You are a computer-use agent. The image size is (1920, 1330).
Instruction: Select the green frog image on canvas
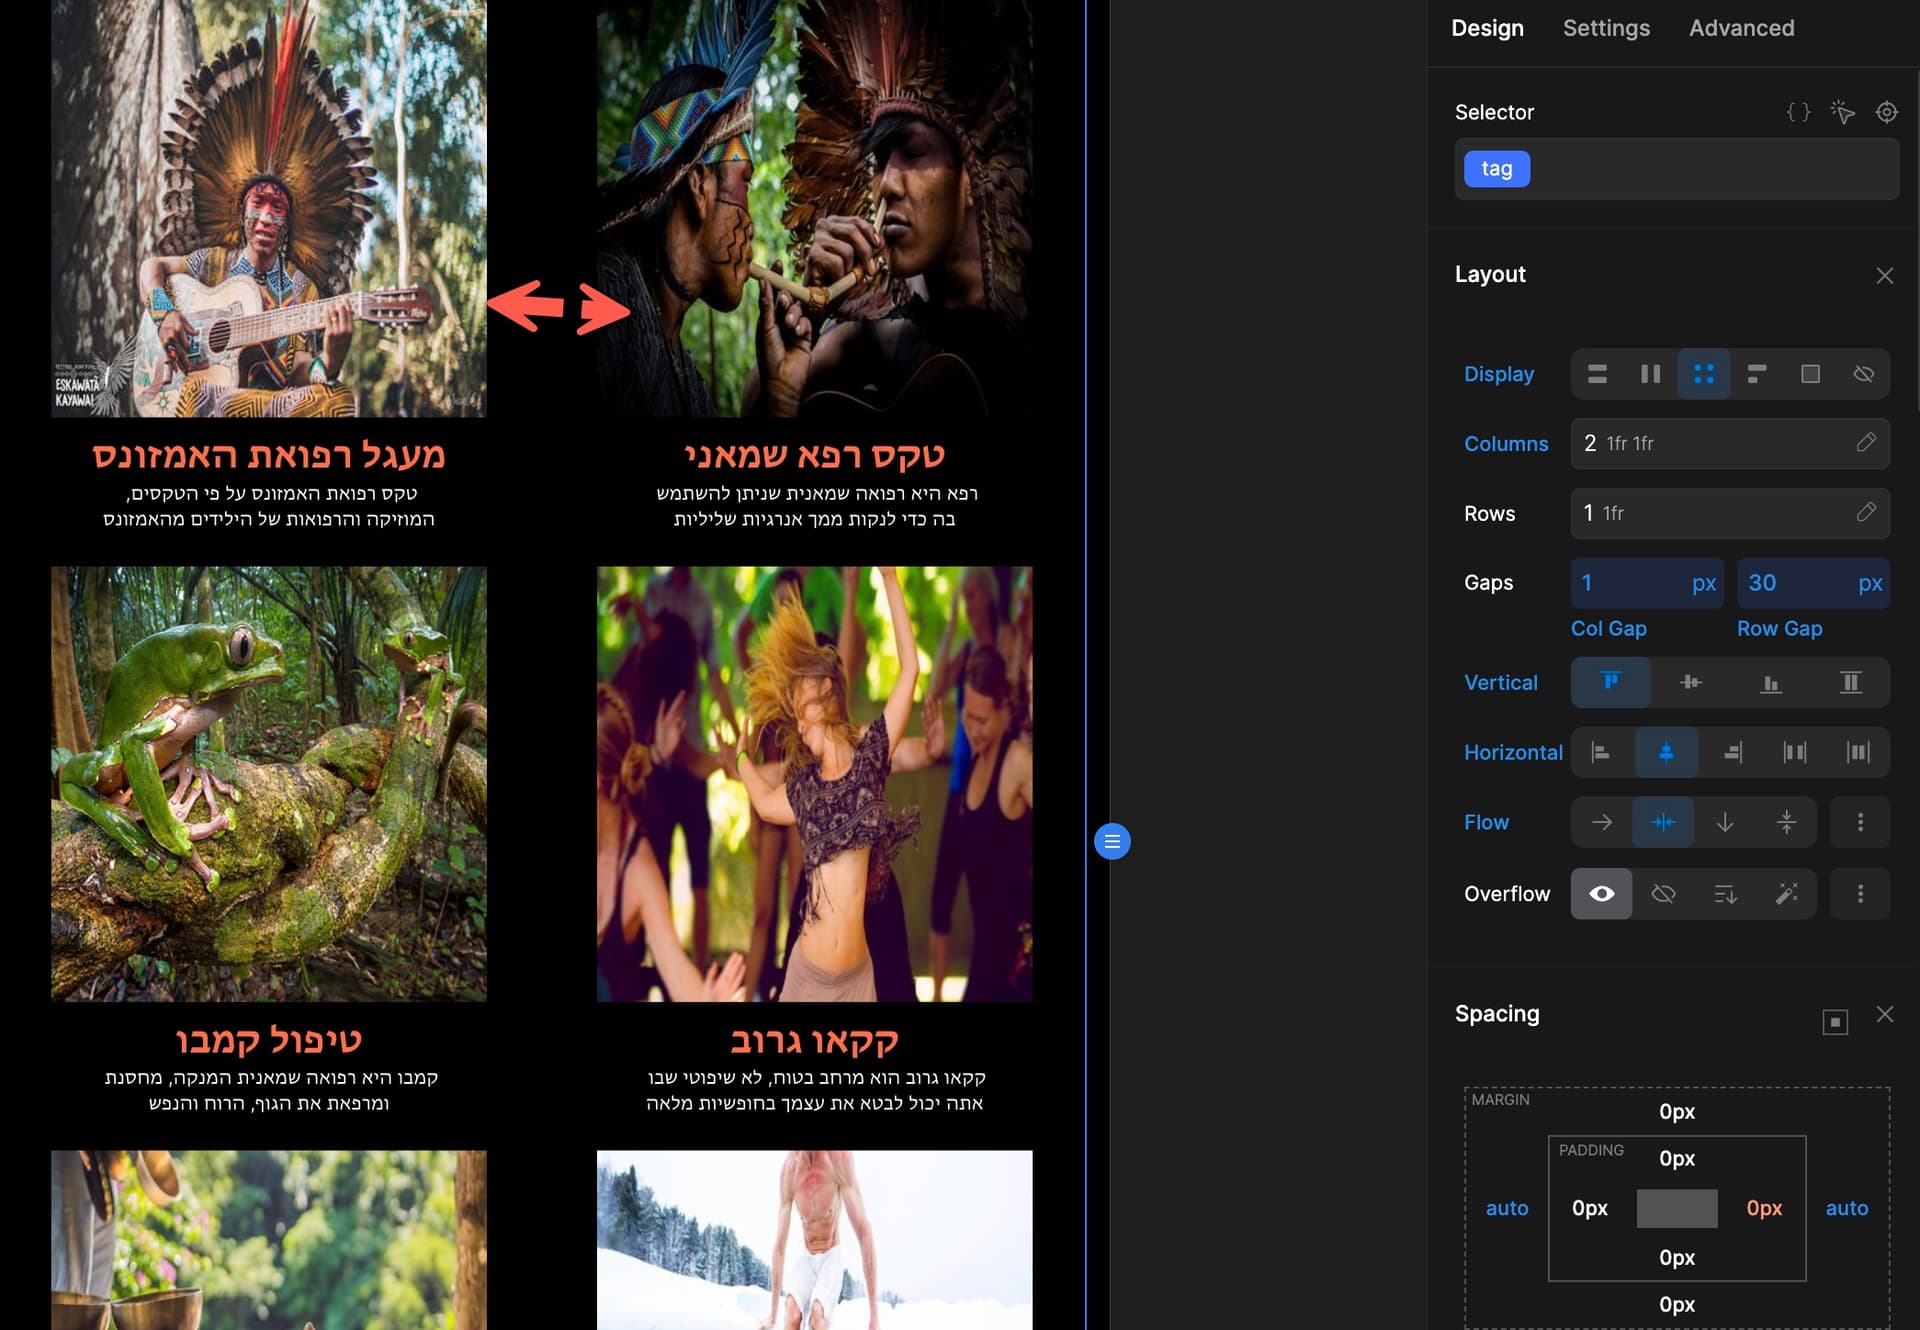click(269, 784)
